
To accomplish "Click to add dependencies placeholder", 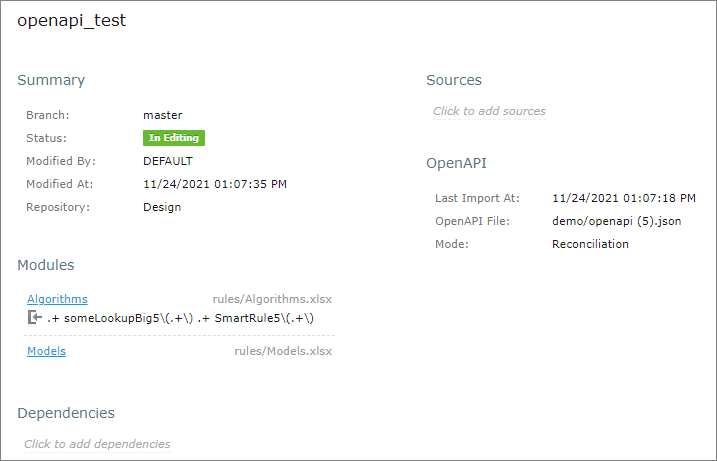I will pyautogui.click(x=97, y=444).
